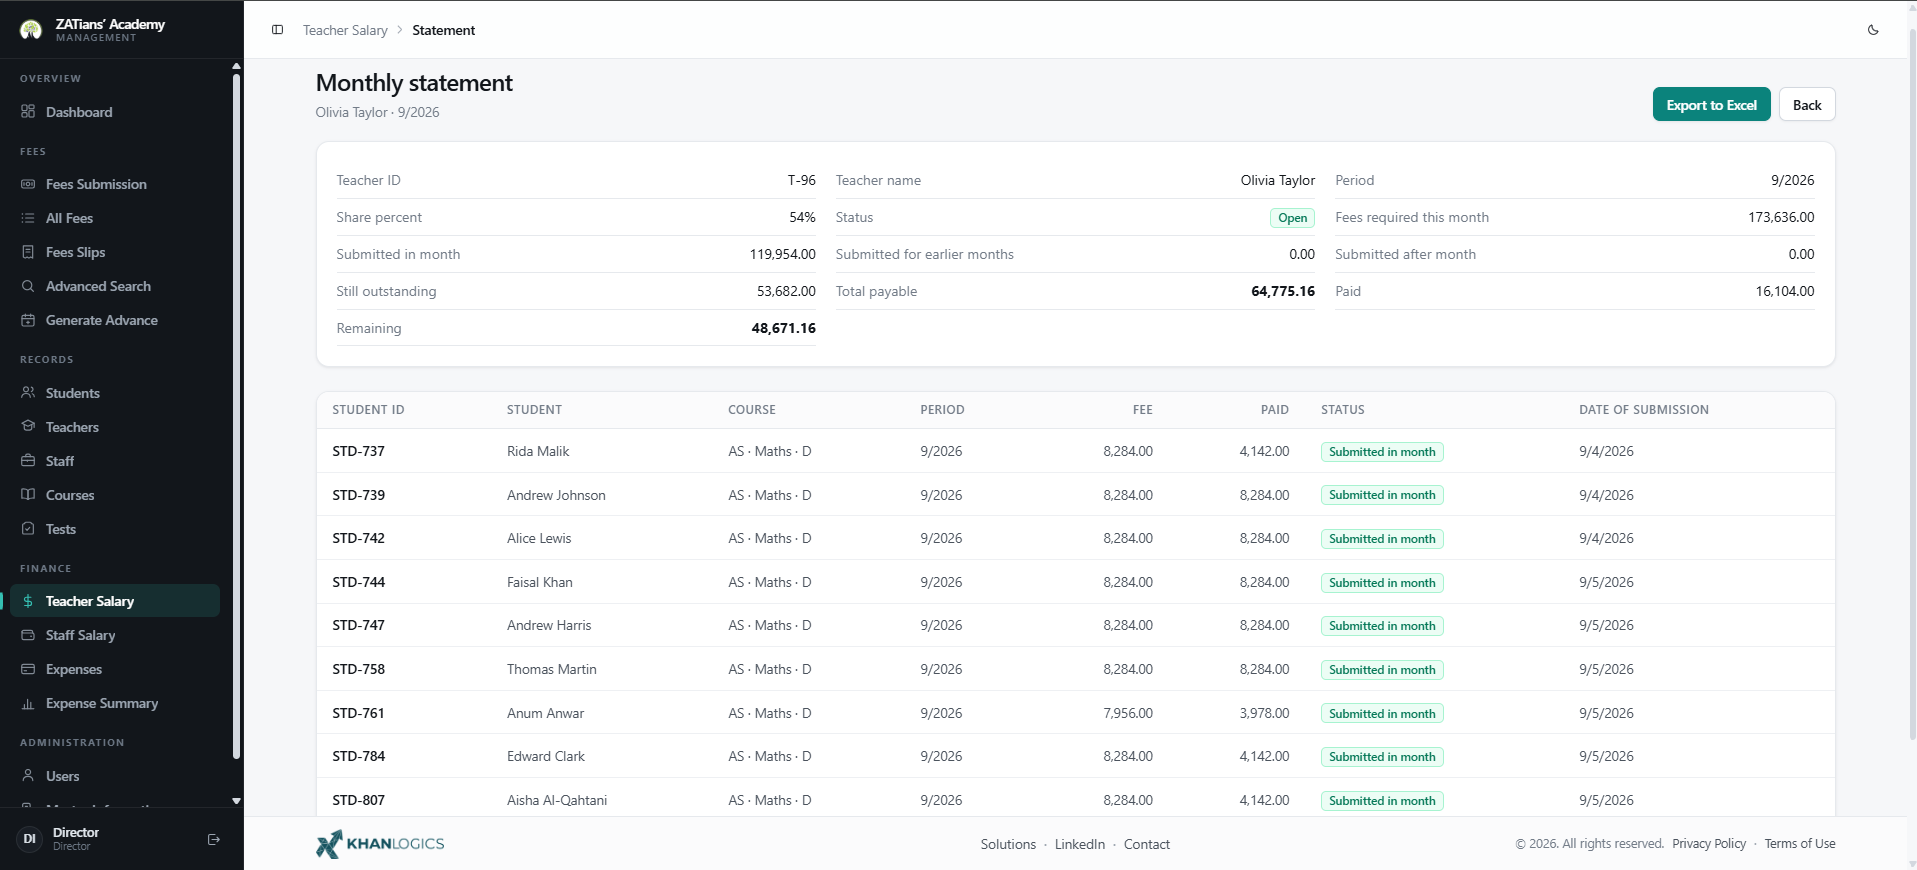Open the Solutions footer link
This screenshot has width=1917, height=870.
[1008, 844]
